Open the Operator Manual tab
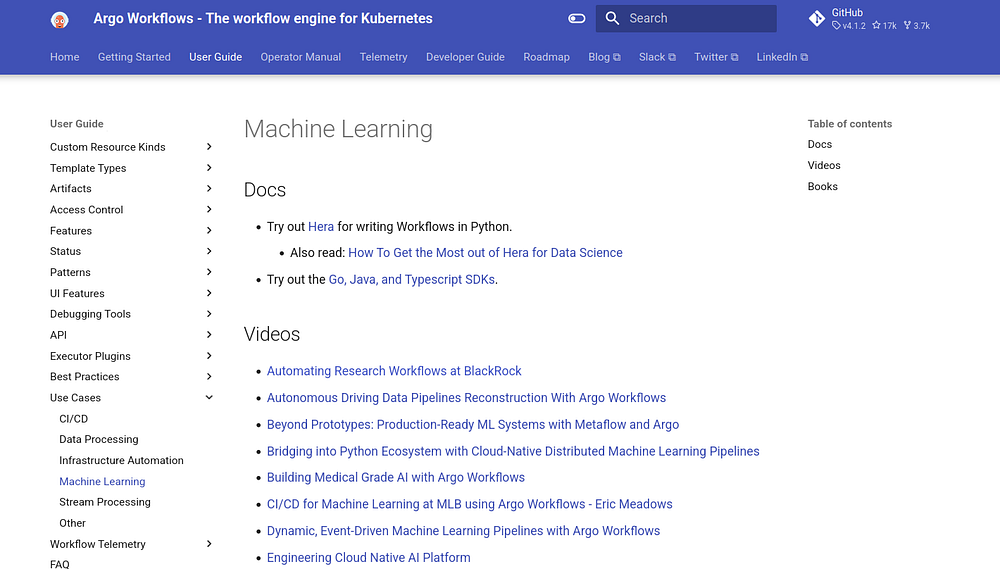Screen dimensions: 1000x569 pos(300,57)
